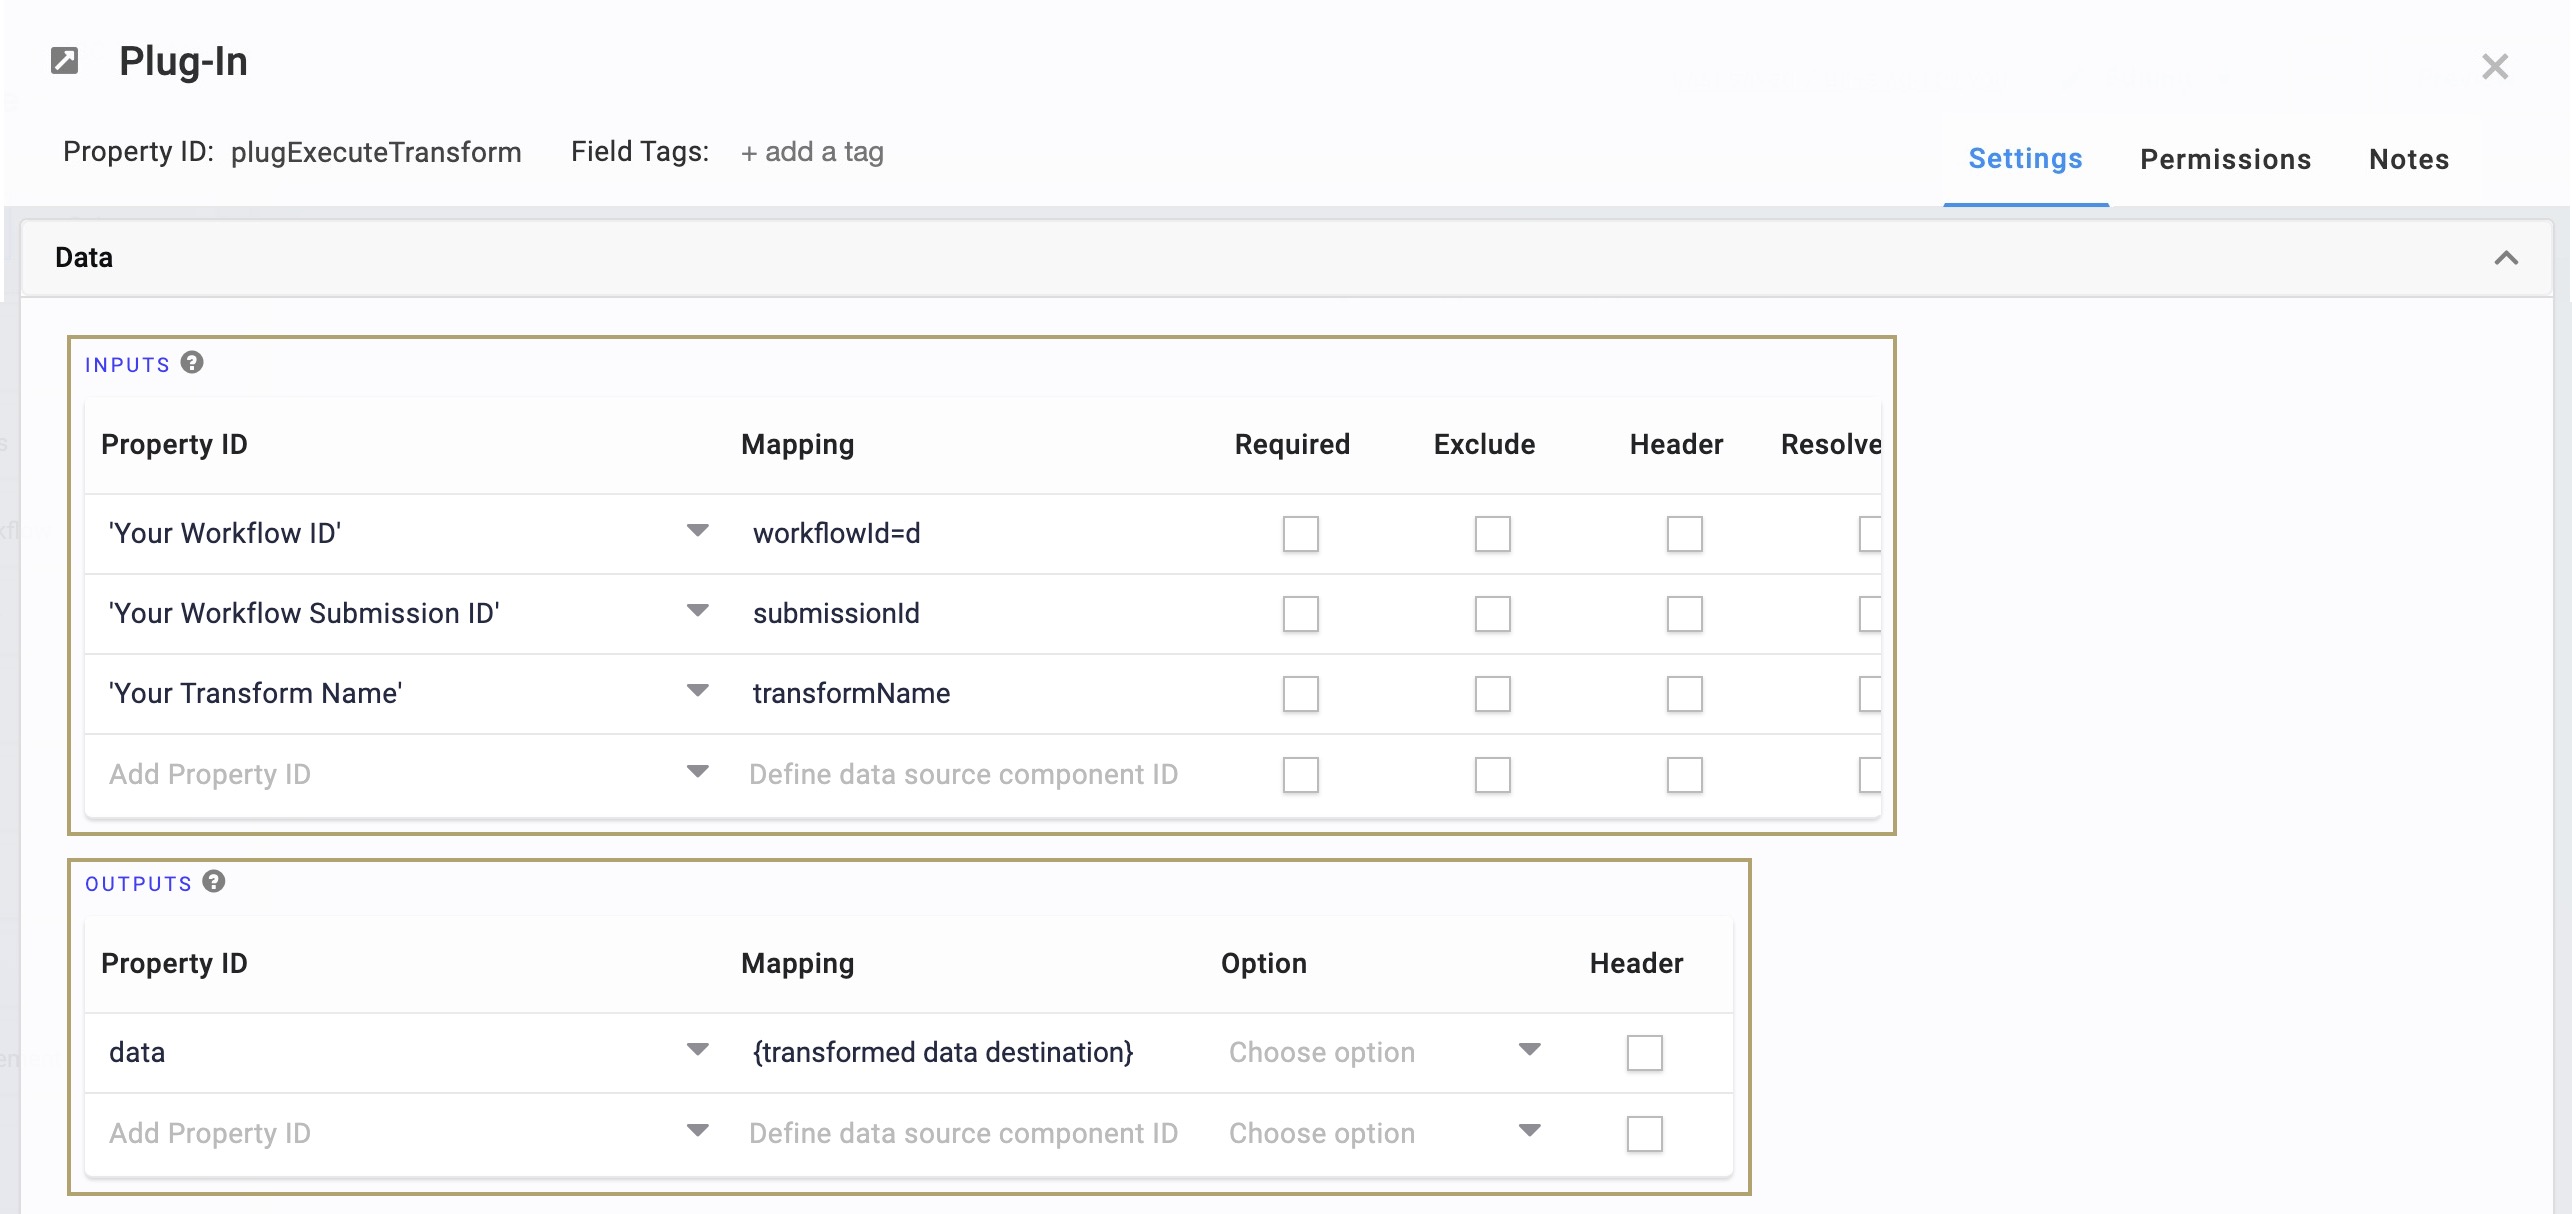
Task: Click '+ add a tag' link
Action: point(812,152)
